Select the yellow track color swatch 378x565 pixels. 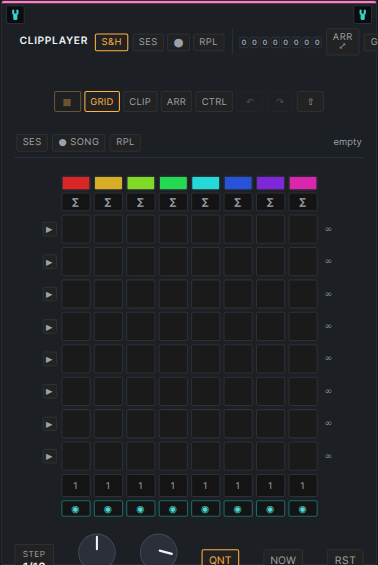(x=108, y=183)
